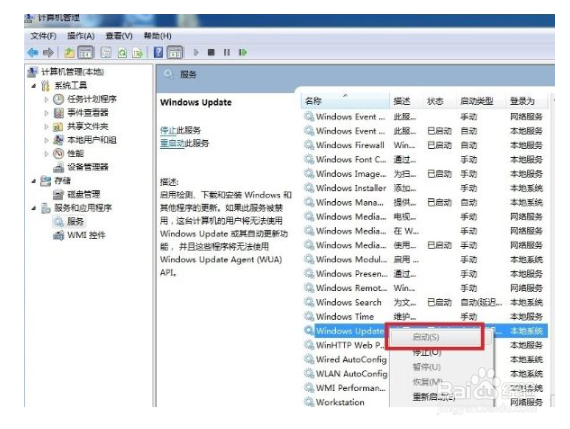Screen dimensions: 570x429
Task: Click the 重启动 this service link
Action: (x=172, y=143)
